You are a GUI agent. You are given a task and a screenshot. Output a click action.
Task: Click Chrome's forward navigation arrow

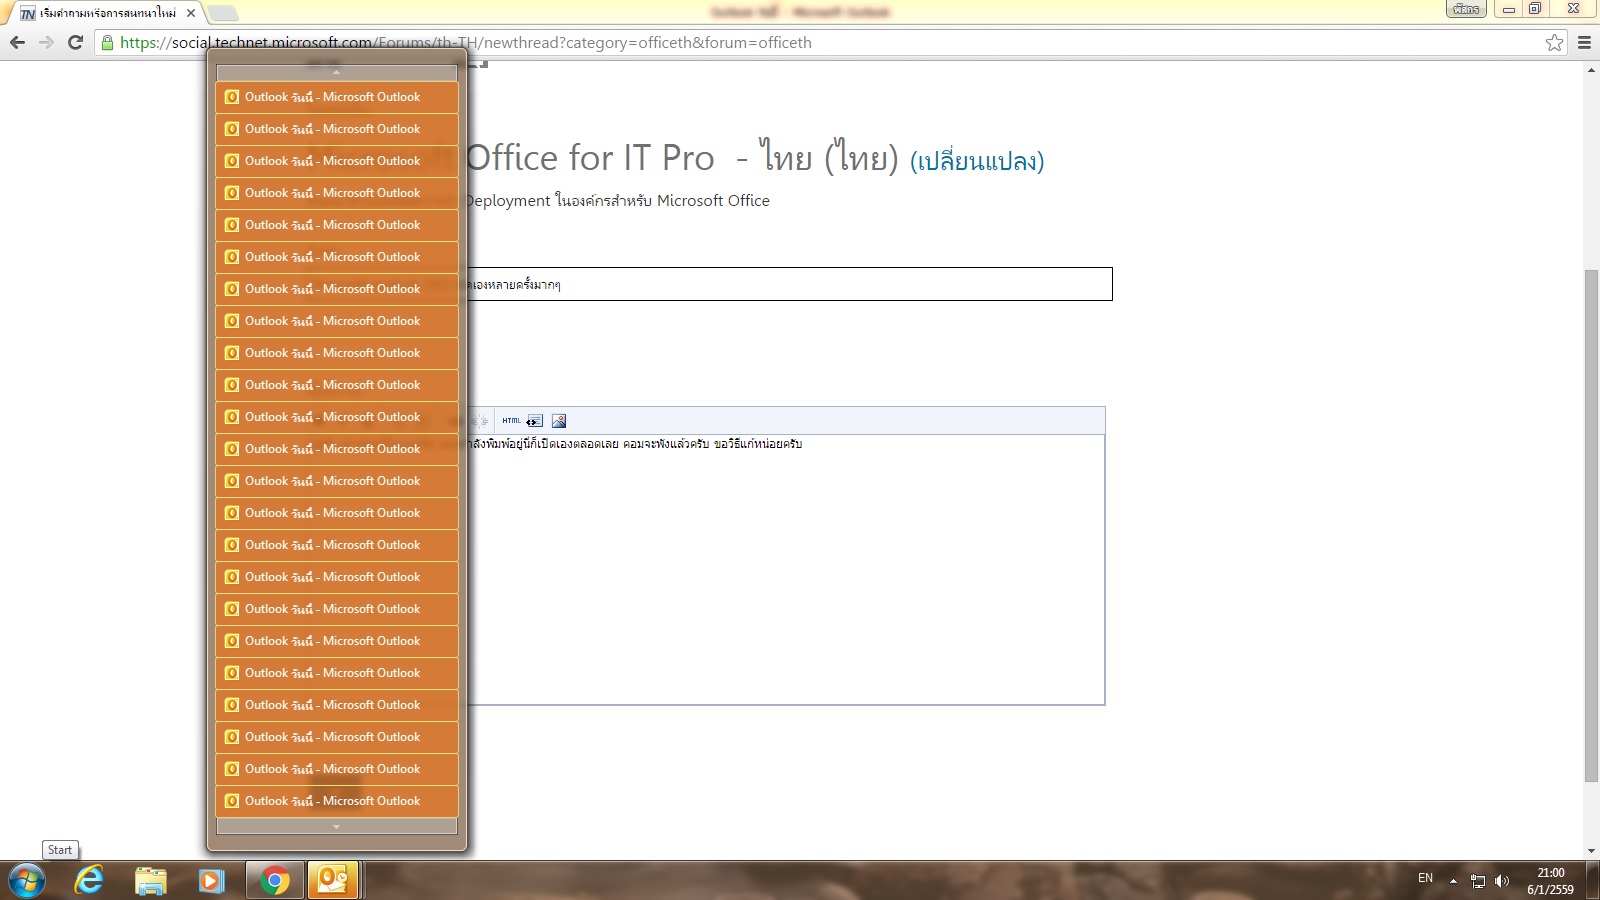[46, 42]
